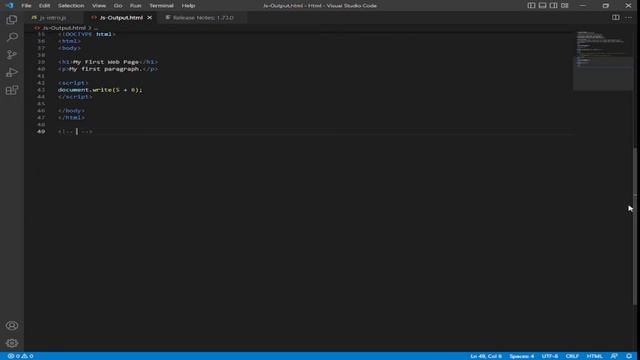The image size is (640, 360).
Task: Open the Go menu
Action: pyautogui.click(x=118, y=6)
